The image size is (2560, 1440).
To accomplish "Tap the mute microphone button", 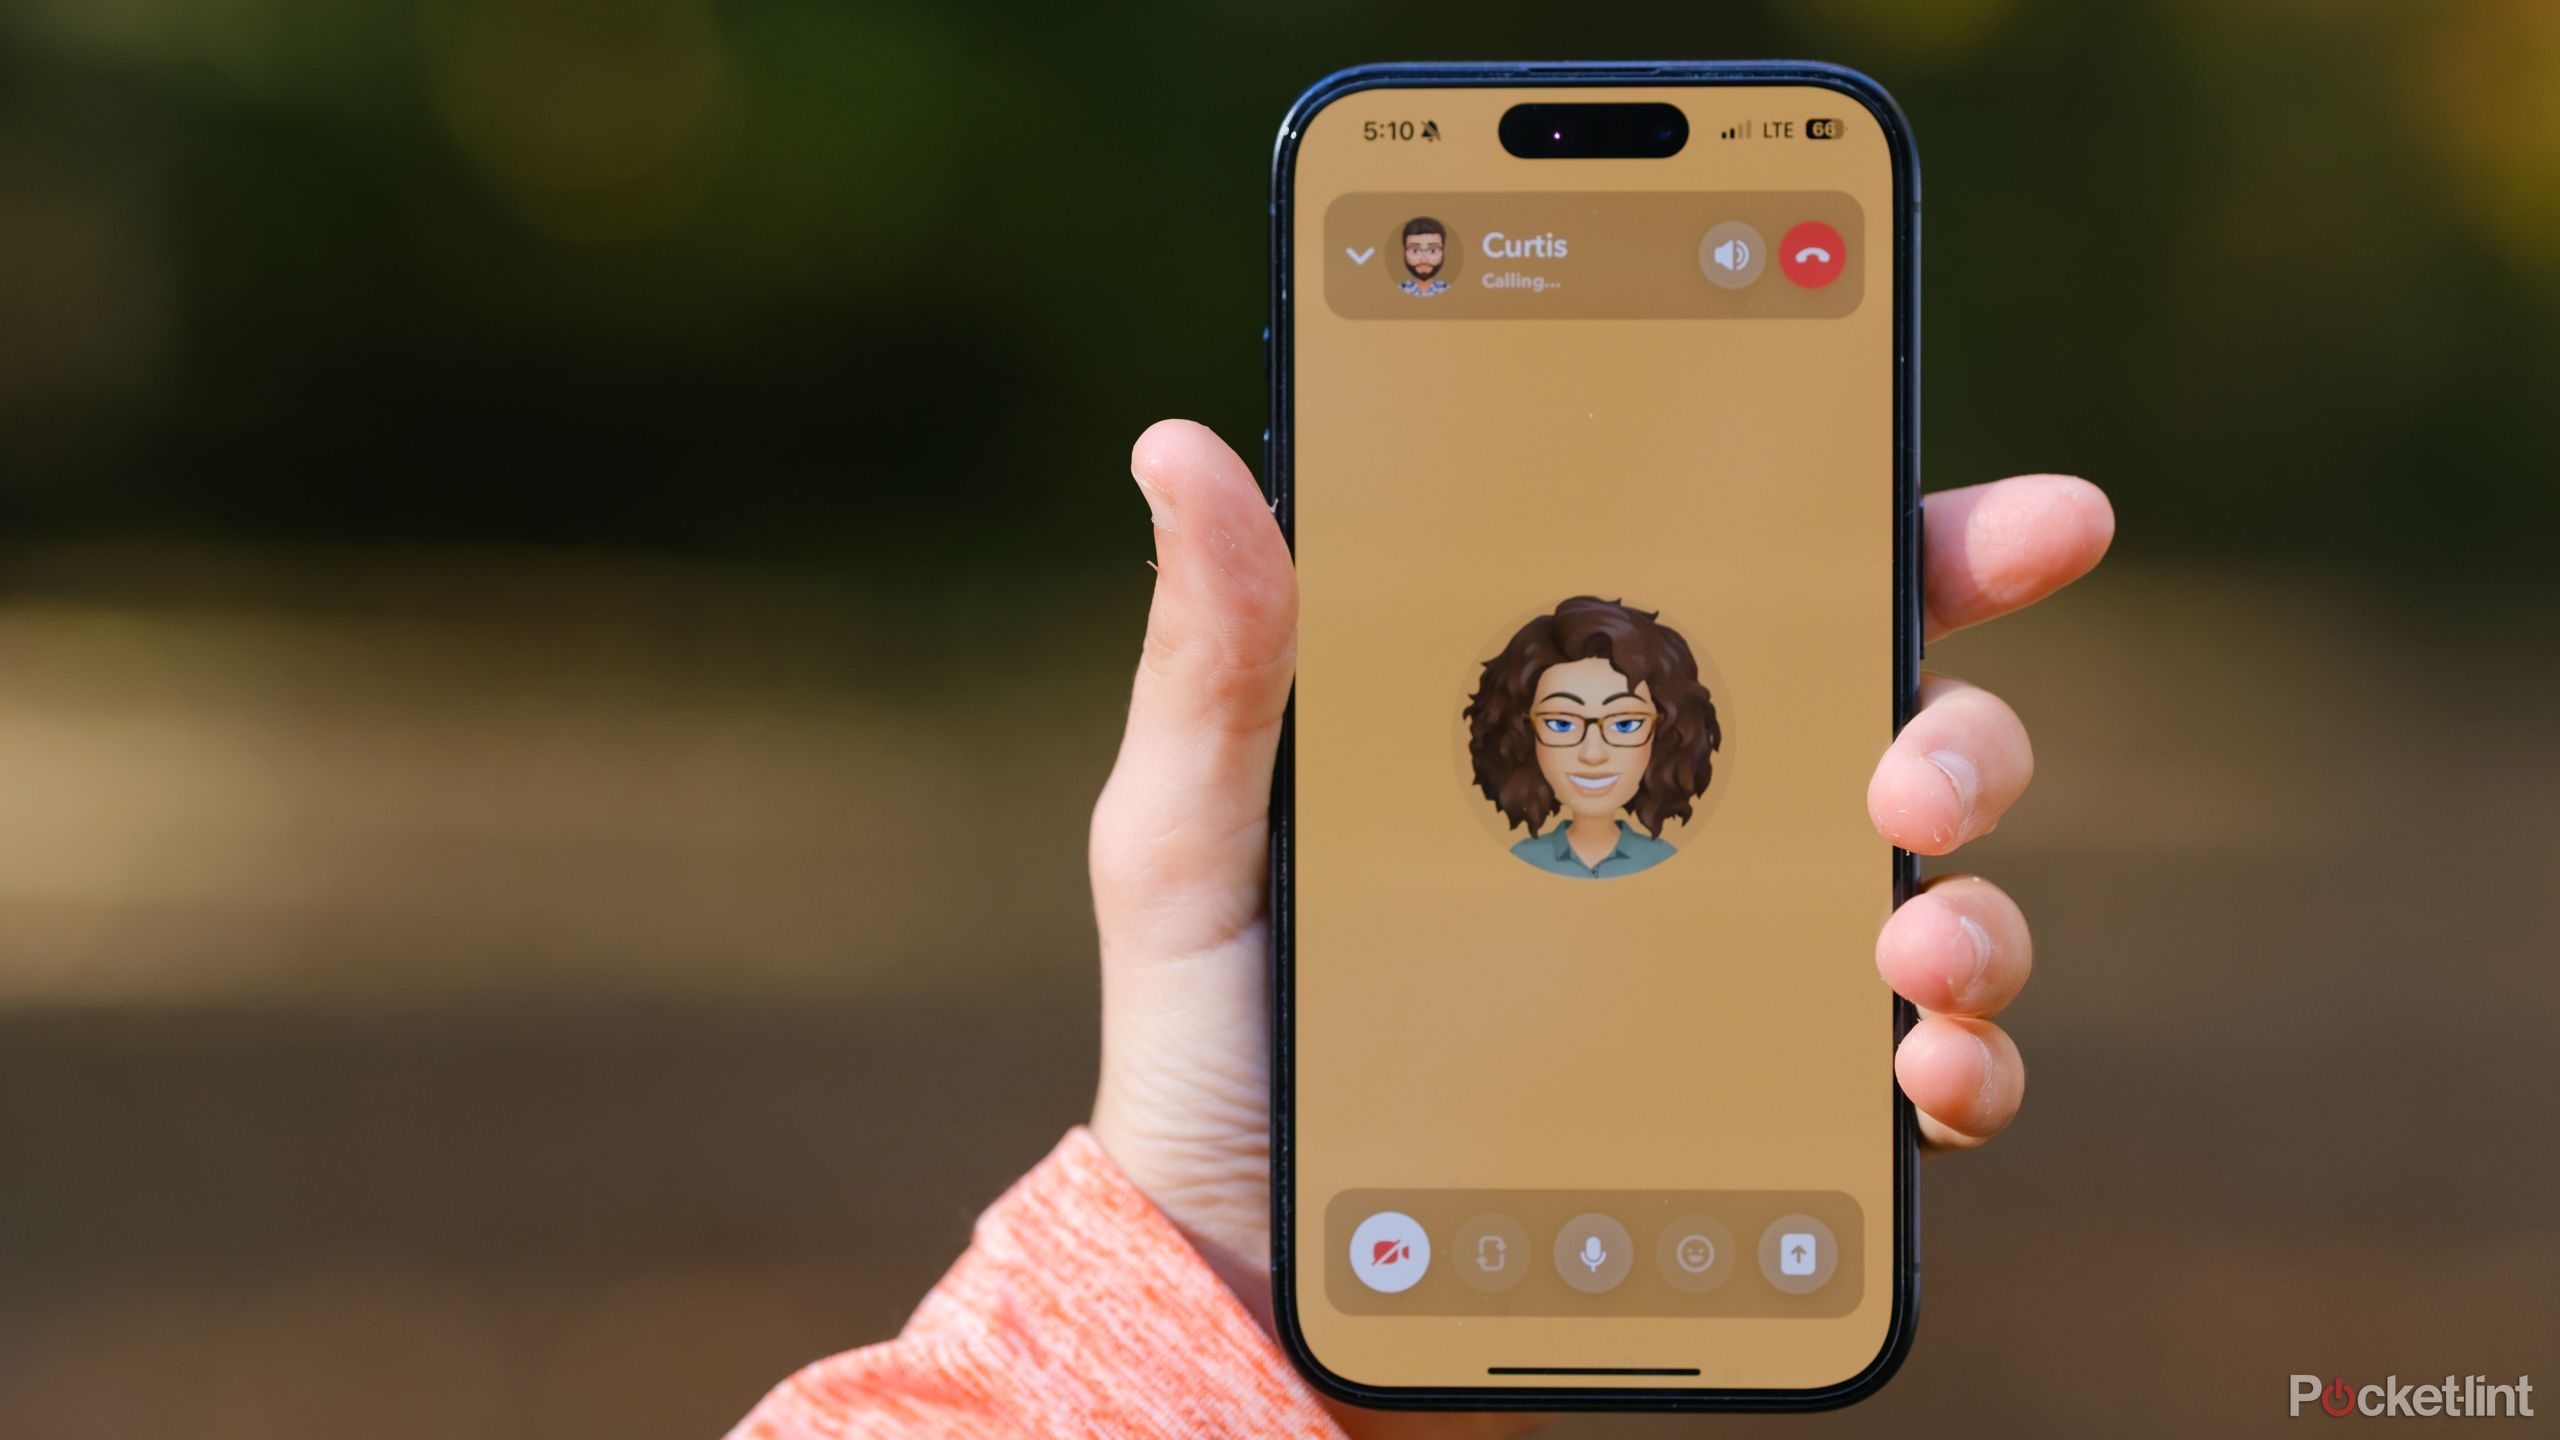I will pyautogui.click(x=1595, y=1254).
